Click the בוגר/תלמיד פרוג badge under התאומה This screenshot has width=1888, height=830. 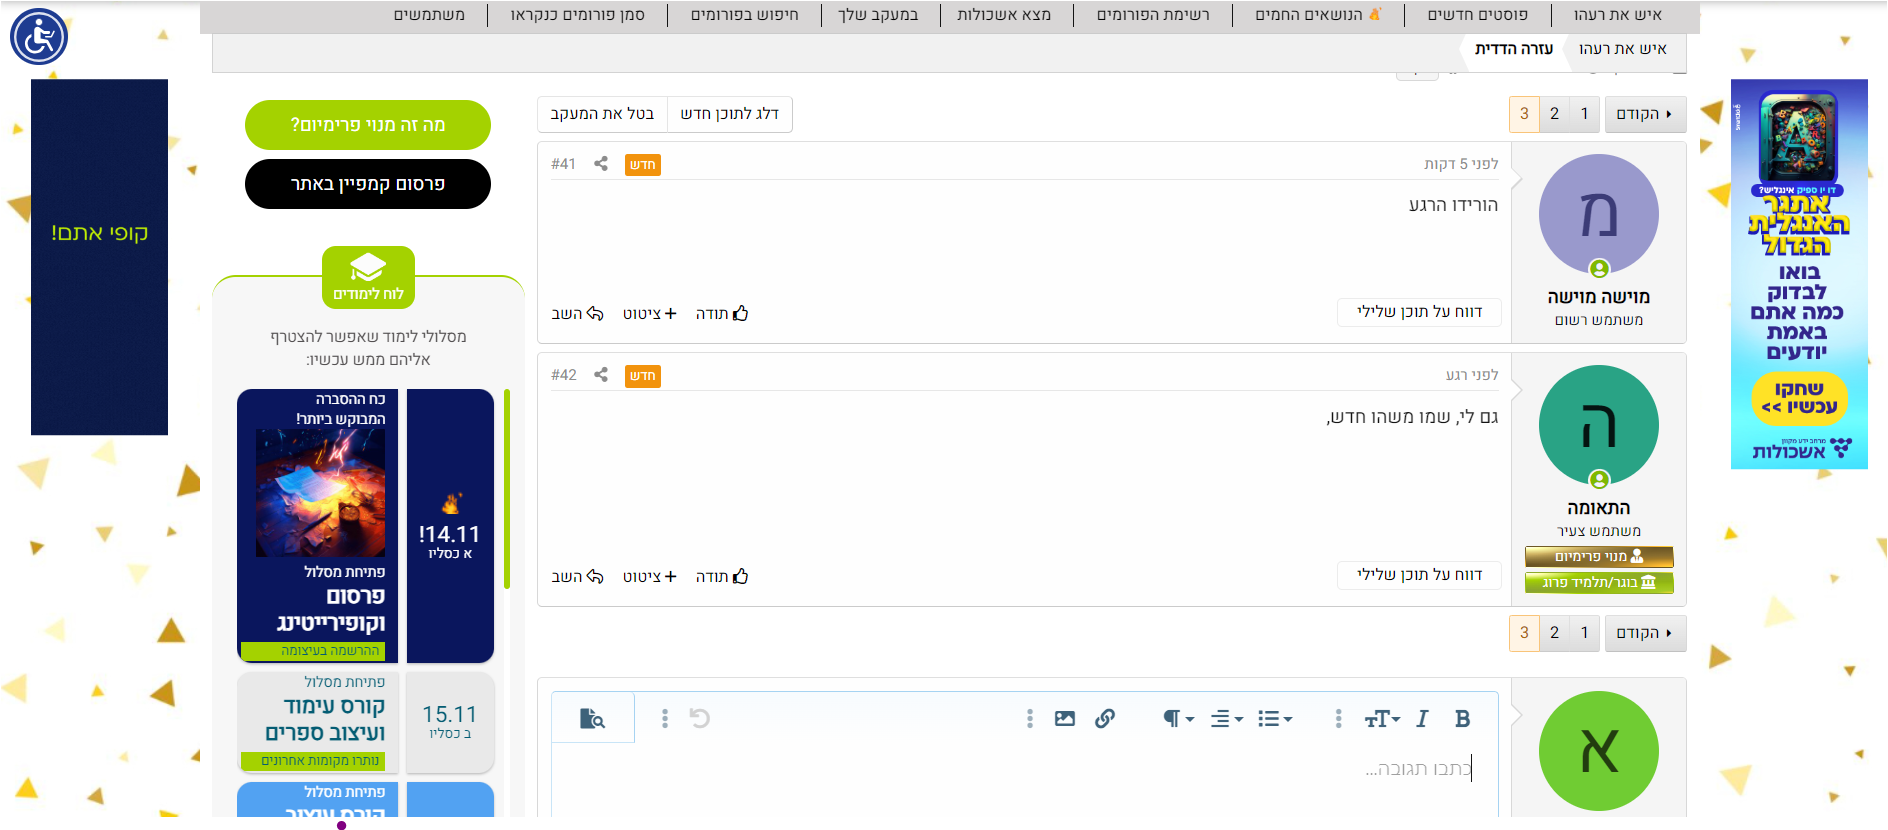point(1599,582)
